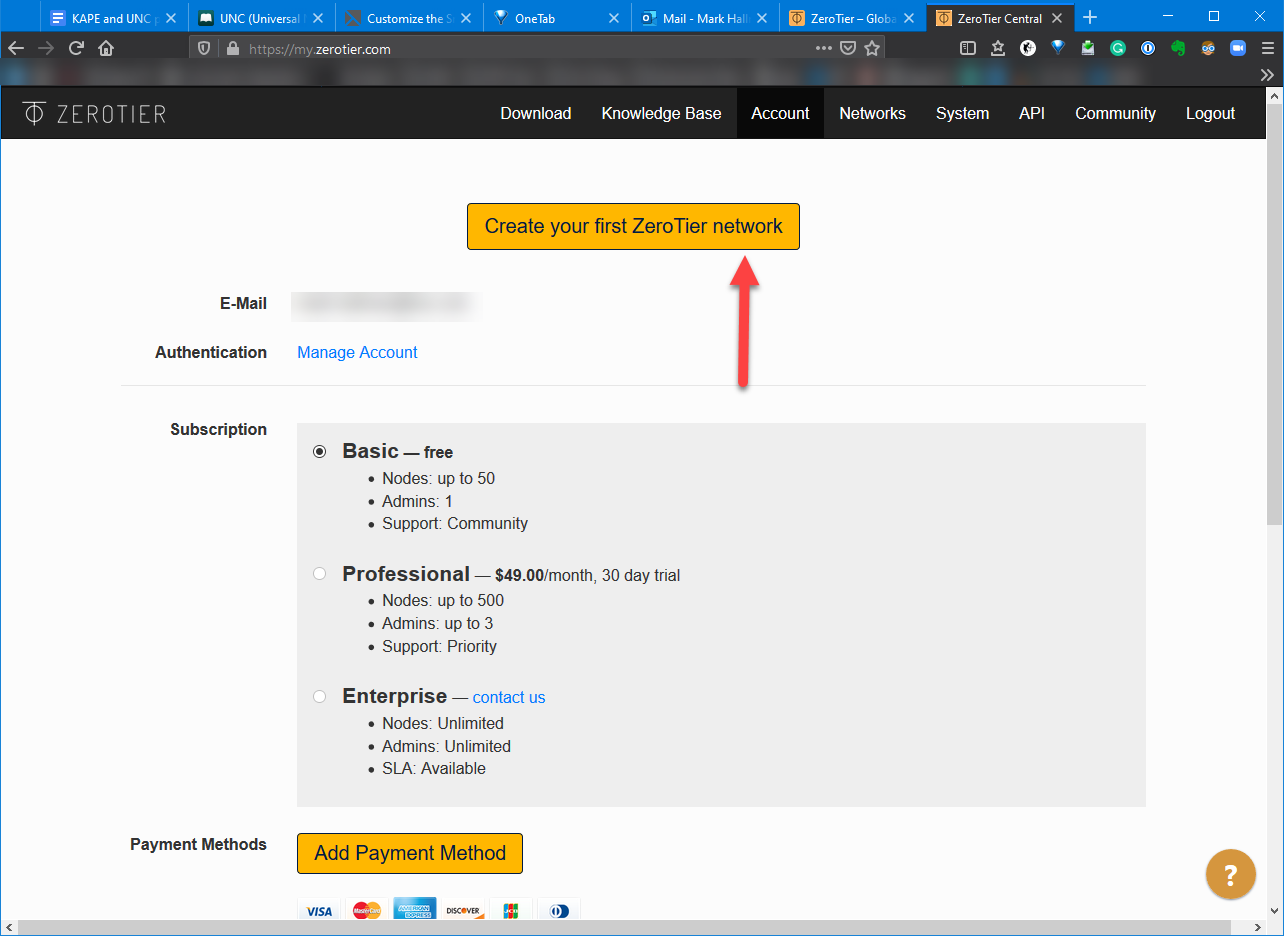Select the Basic free subscription
This screenshot has width=1284, height=936.
[x=320, y=451]
